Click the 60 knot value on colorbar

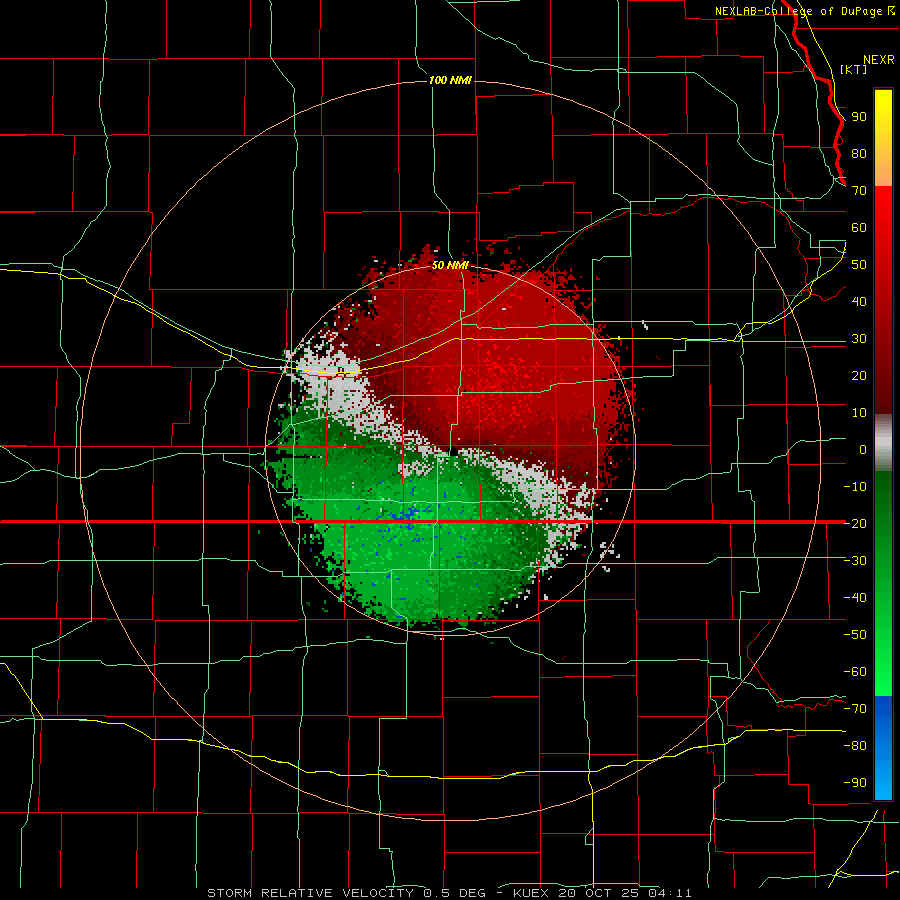click(859, 228)
